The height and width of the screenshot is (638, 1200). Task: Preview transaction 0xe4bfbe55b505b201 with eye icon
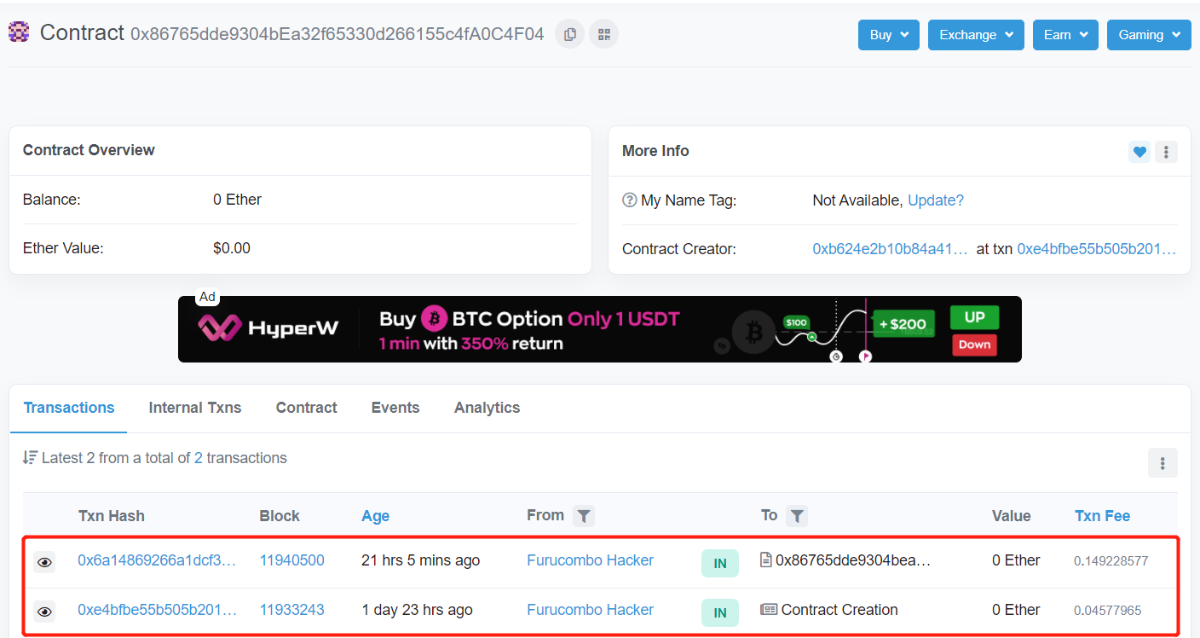[45, 611]
